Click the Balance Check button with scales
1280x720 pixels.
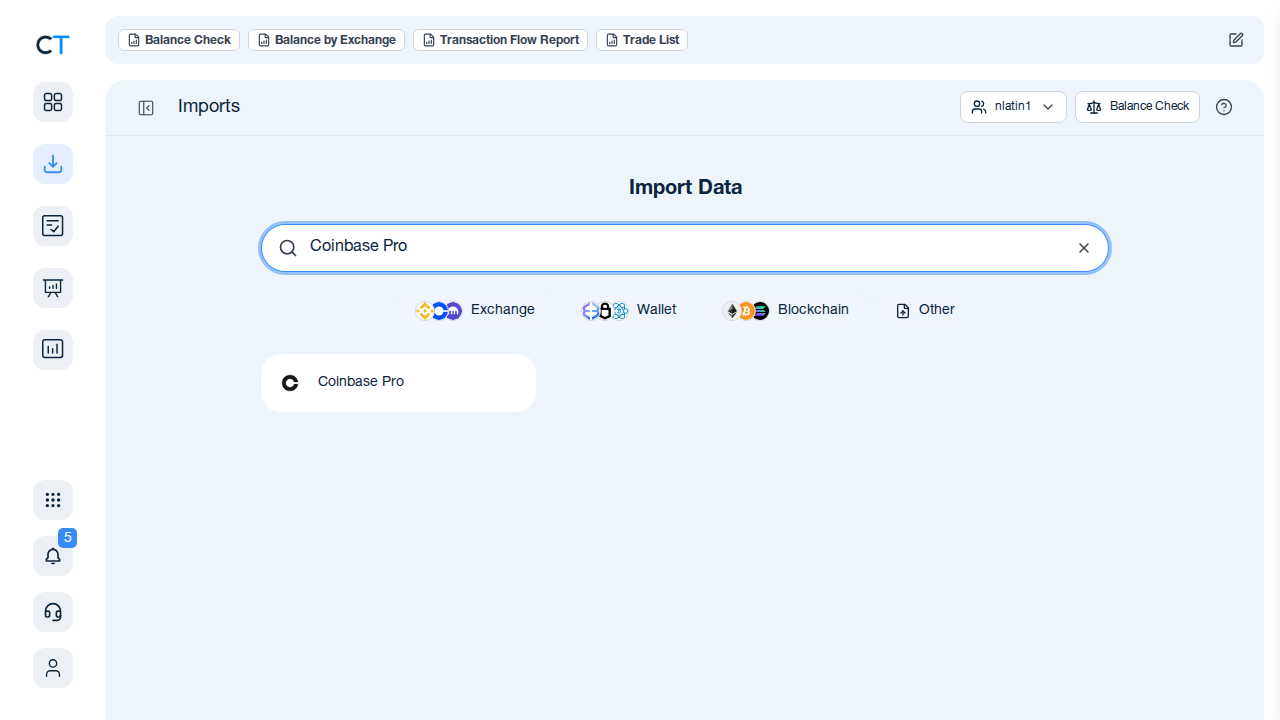(1137, 107)
